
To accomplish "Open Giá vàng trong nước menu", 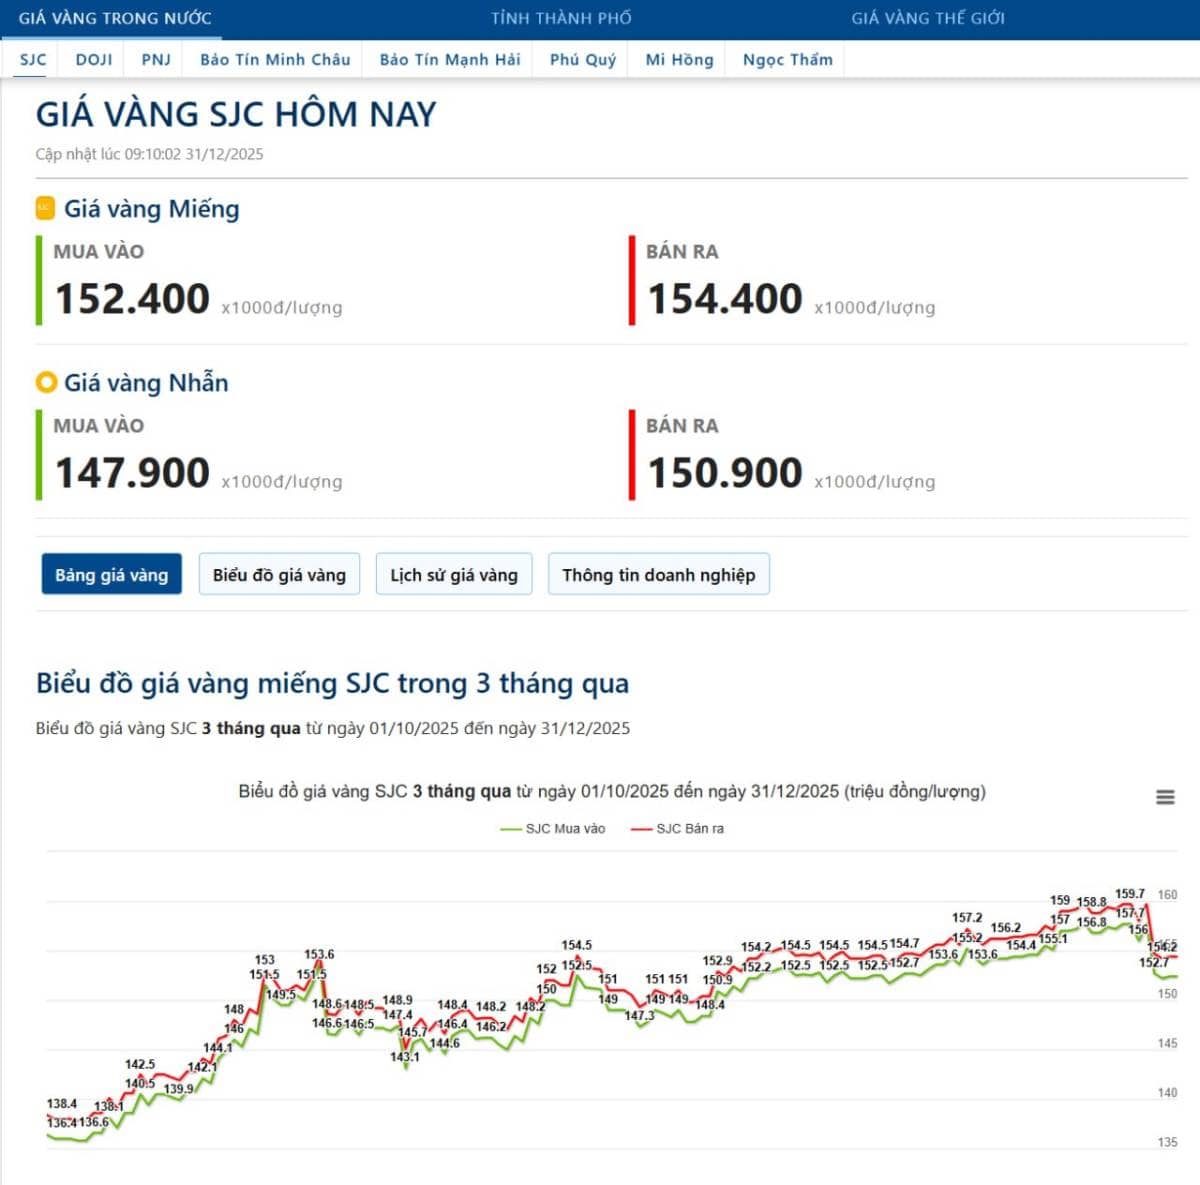I will pyautogui.click(x=115, y=18).
